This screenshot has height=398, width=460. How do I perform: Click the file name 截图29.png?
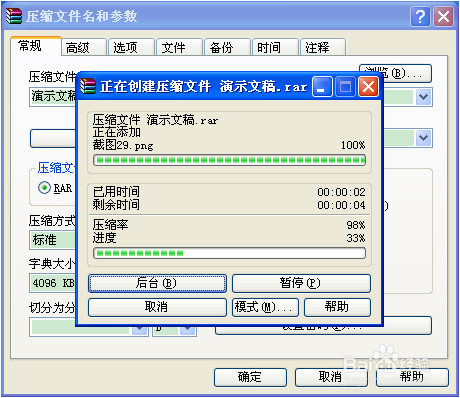(x=123, y=145)
